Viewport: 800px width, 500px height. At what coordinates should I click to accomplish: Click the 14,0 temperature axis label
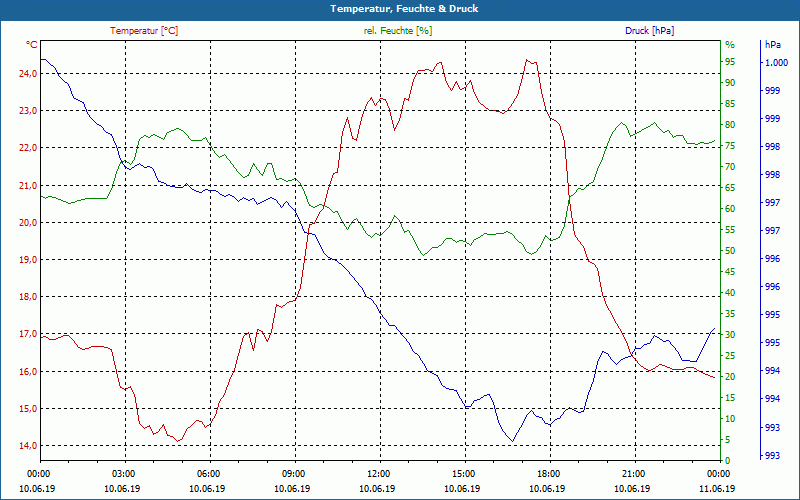click(28, 446)
